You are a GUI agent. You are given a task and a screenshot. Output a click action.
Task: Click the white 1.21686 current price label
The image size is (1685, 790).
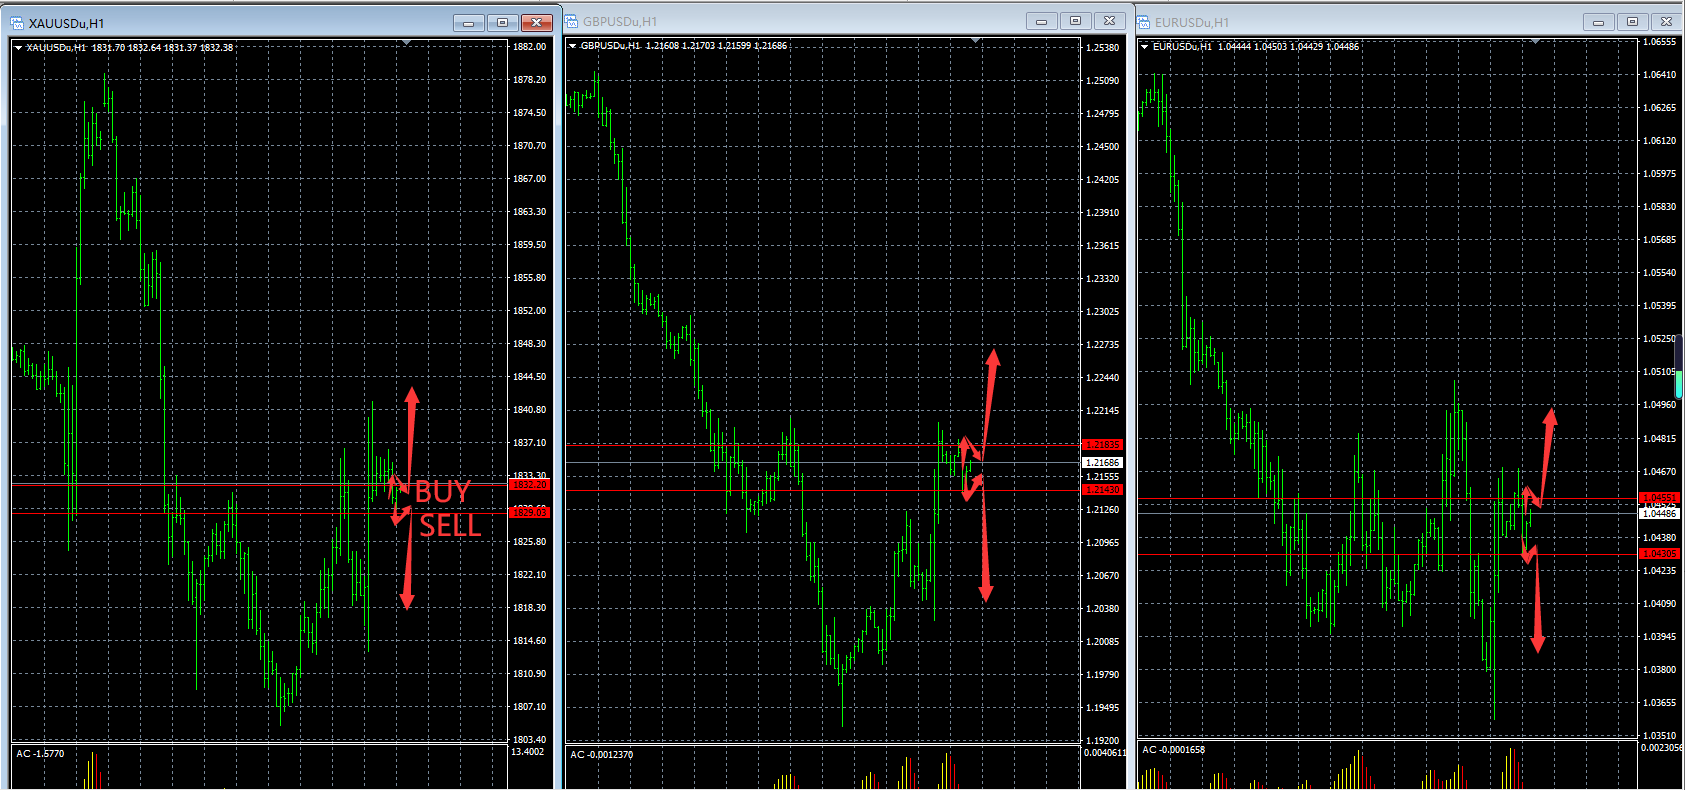pos(1102,463)
